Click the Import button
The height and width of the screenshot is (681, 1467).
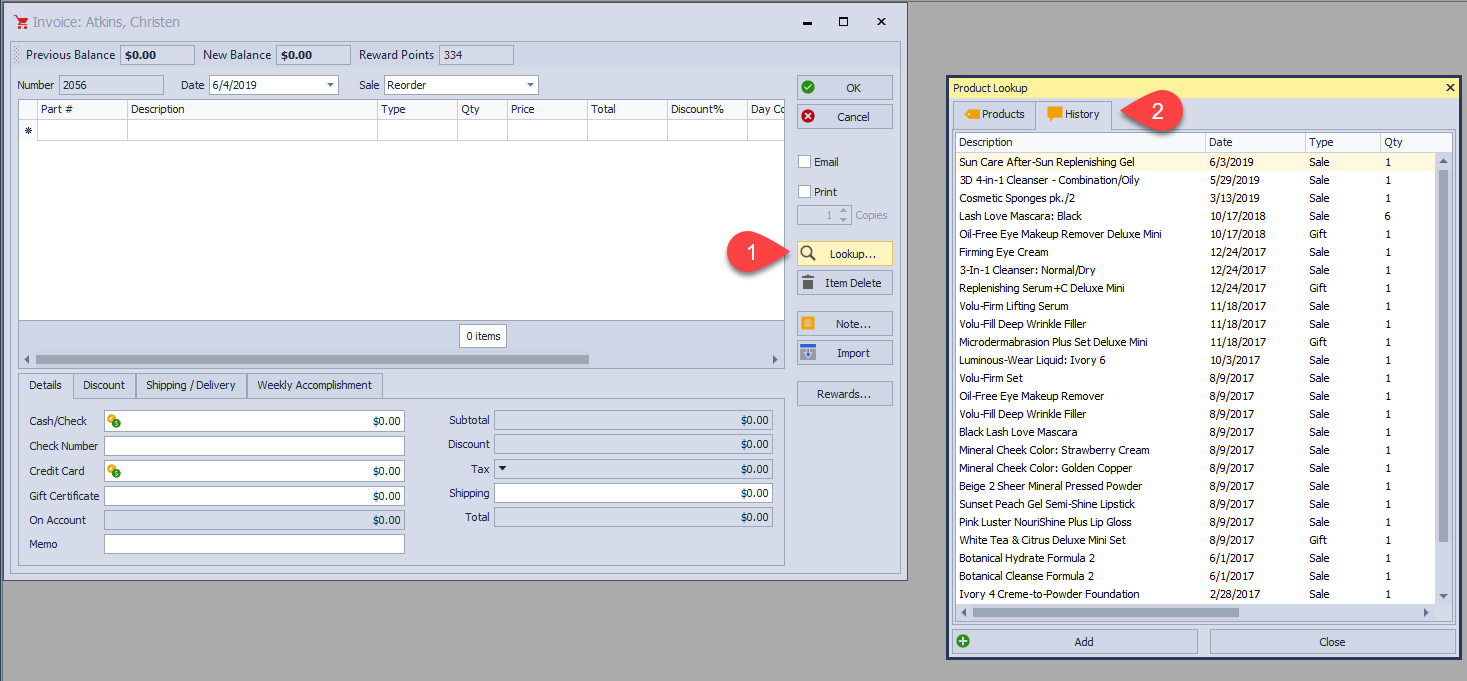pos(844,353)
